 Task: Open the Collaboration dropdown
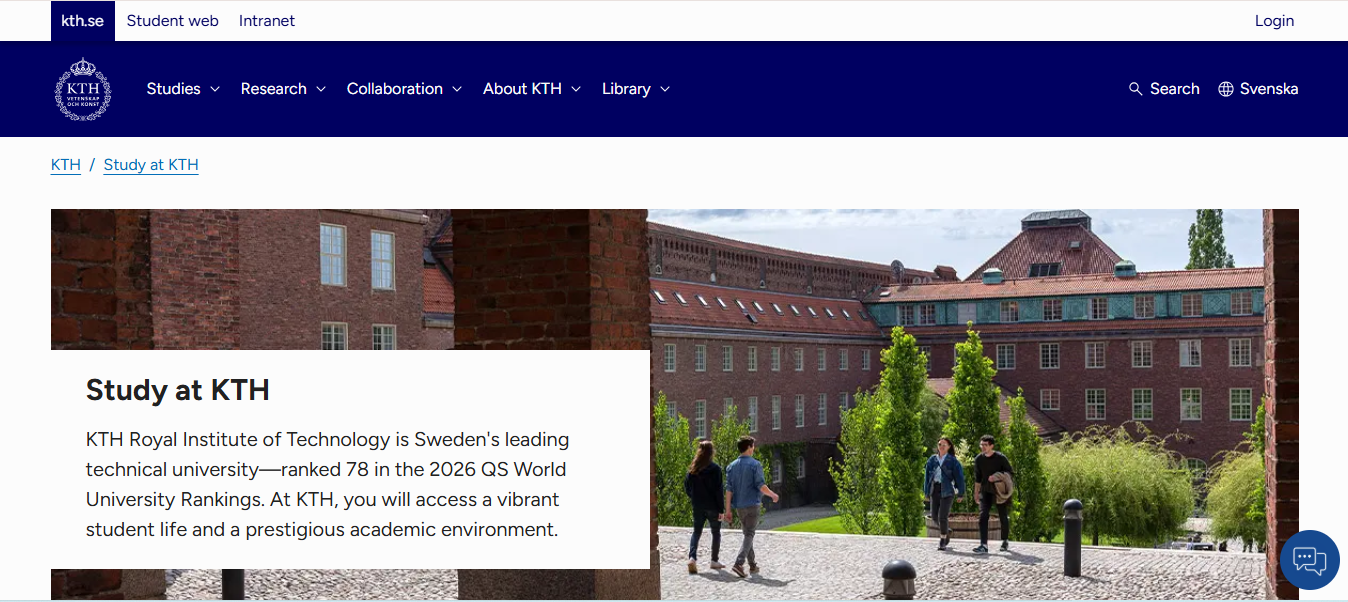pyautogui.click(x=395, y=88)
